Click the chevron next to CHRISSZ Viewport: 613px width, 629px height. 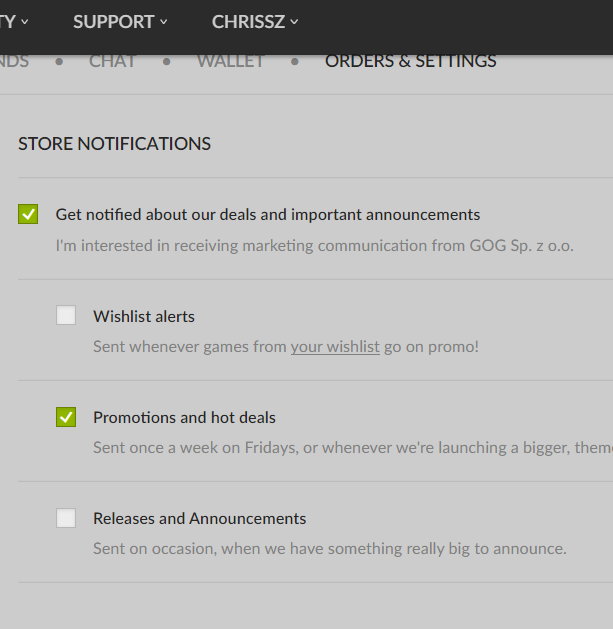[294, 22]
